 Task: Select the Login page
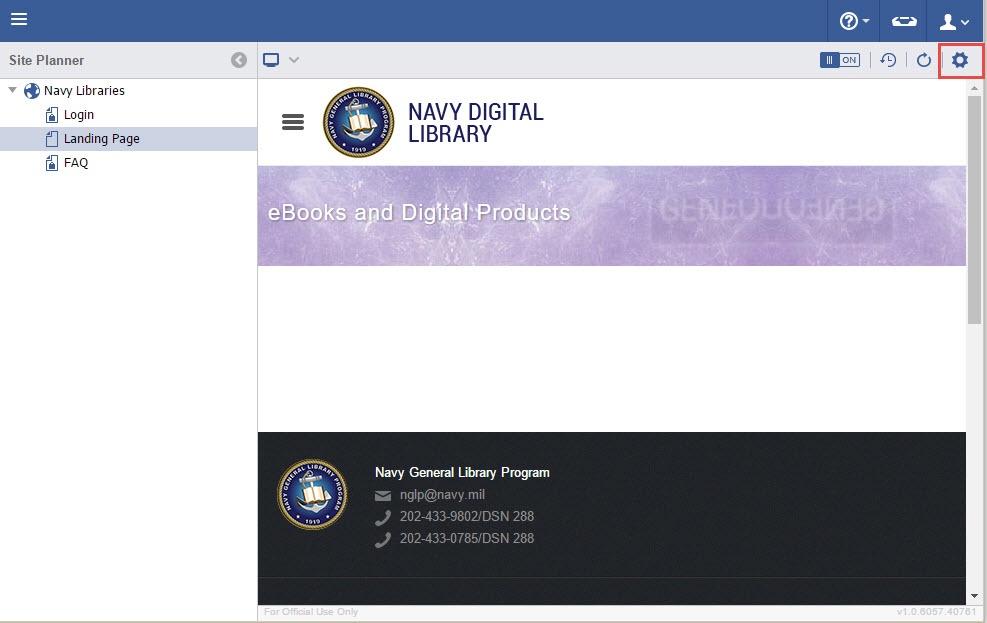[x=78, y=115]
